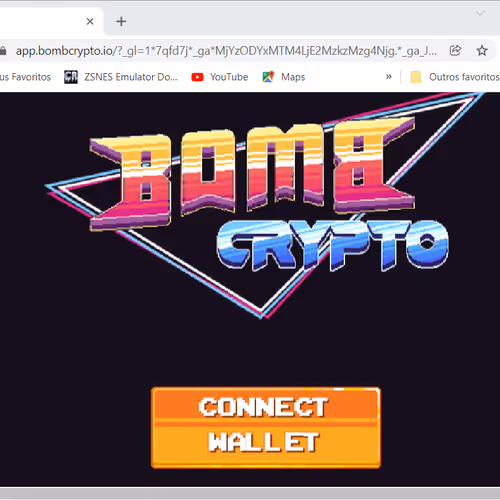
Task: Click the ZSNES bookmark favicon
Action: [71, 77]
